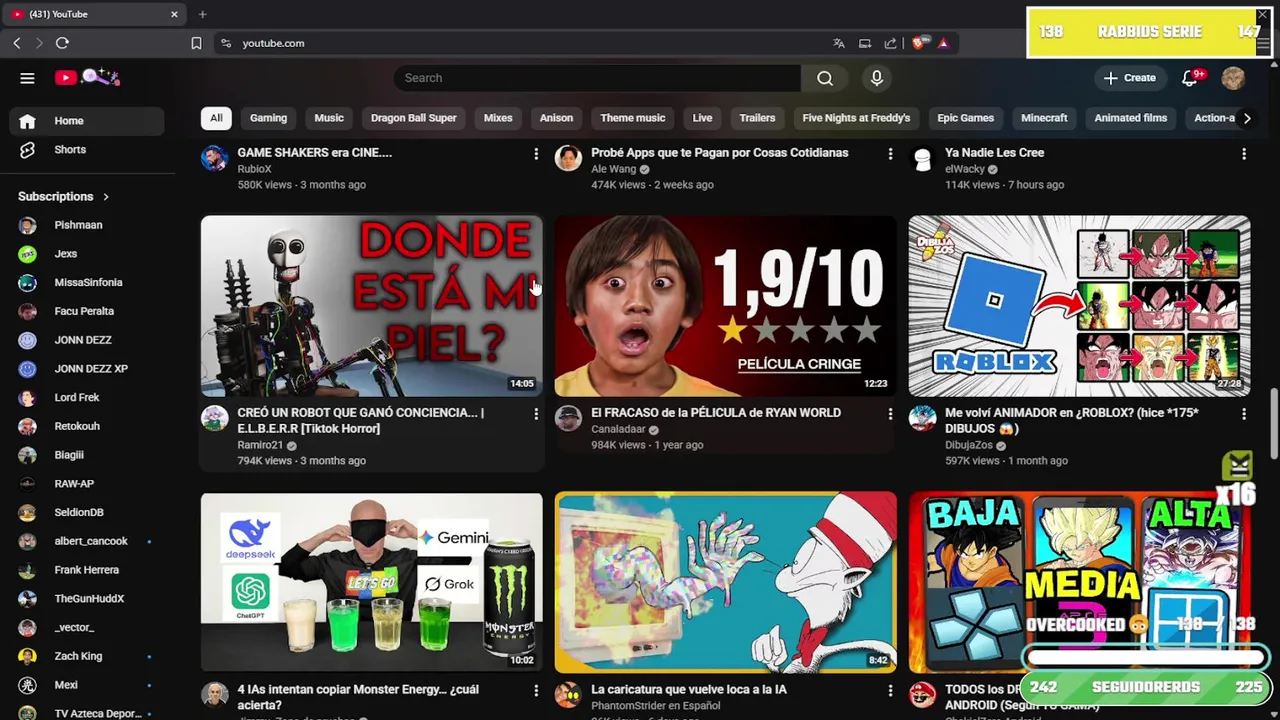Select the Minecraft filter chip
The width and height of the screenshot is (1280, 720).
(1044, 118)
